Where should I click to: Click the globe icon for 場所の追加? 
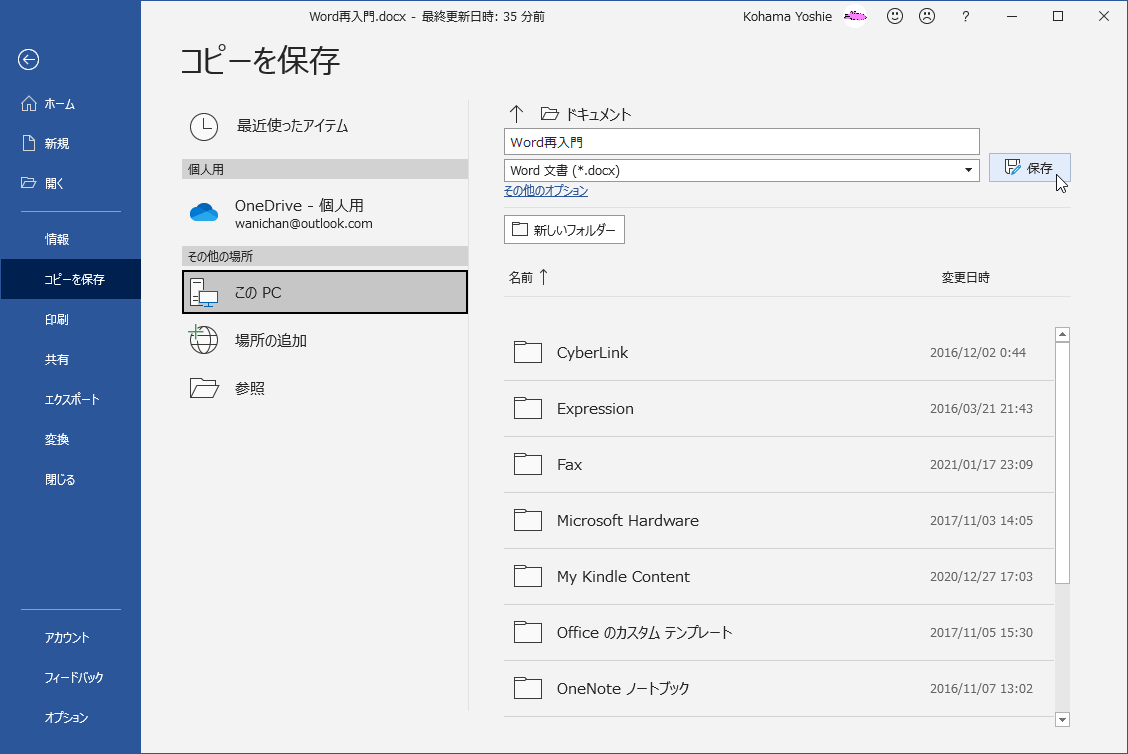pos(204,340)
